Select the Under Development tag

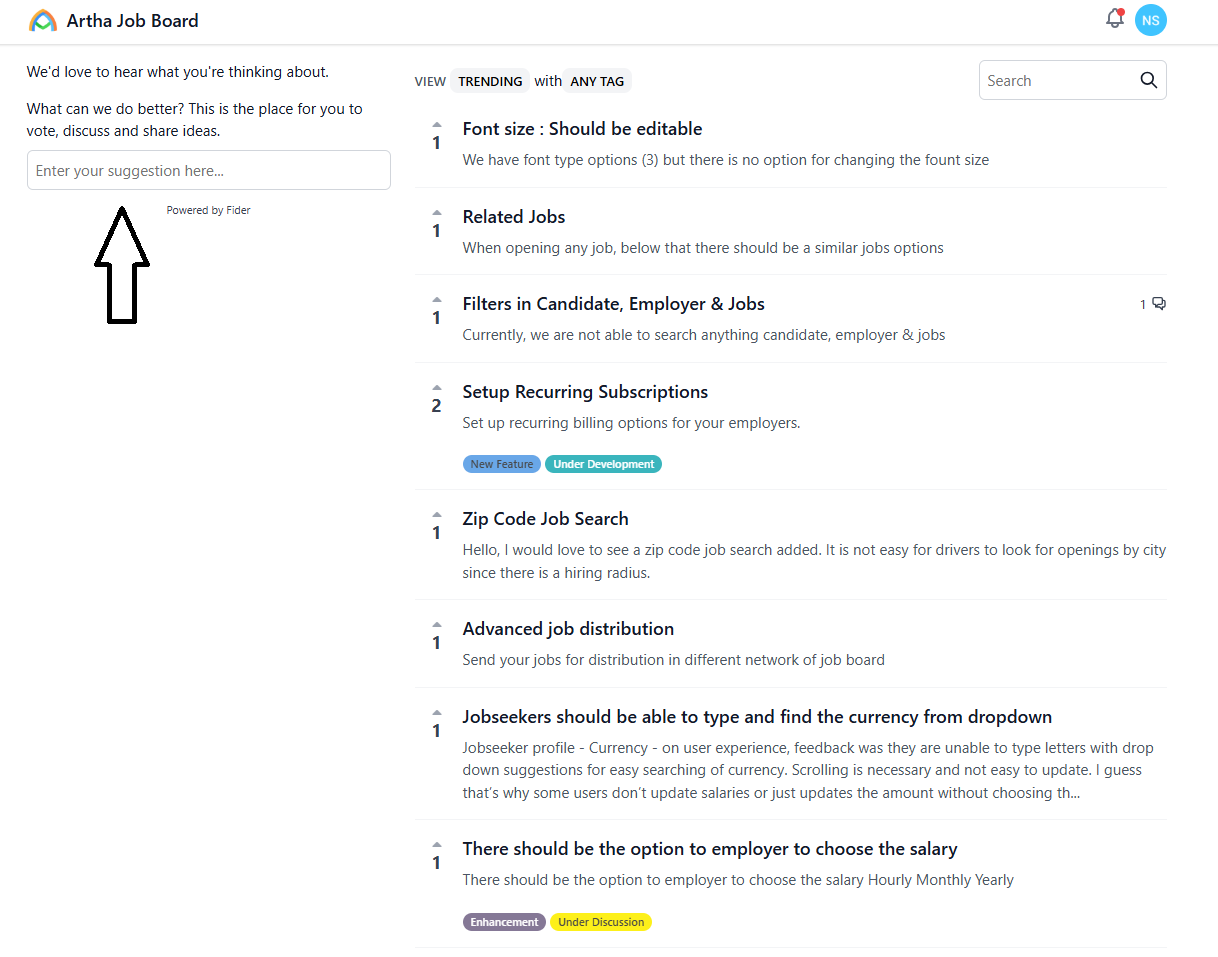pyautogui.click(x=603, y=464)
